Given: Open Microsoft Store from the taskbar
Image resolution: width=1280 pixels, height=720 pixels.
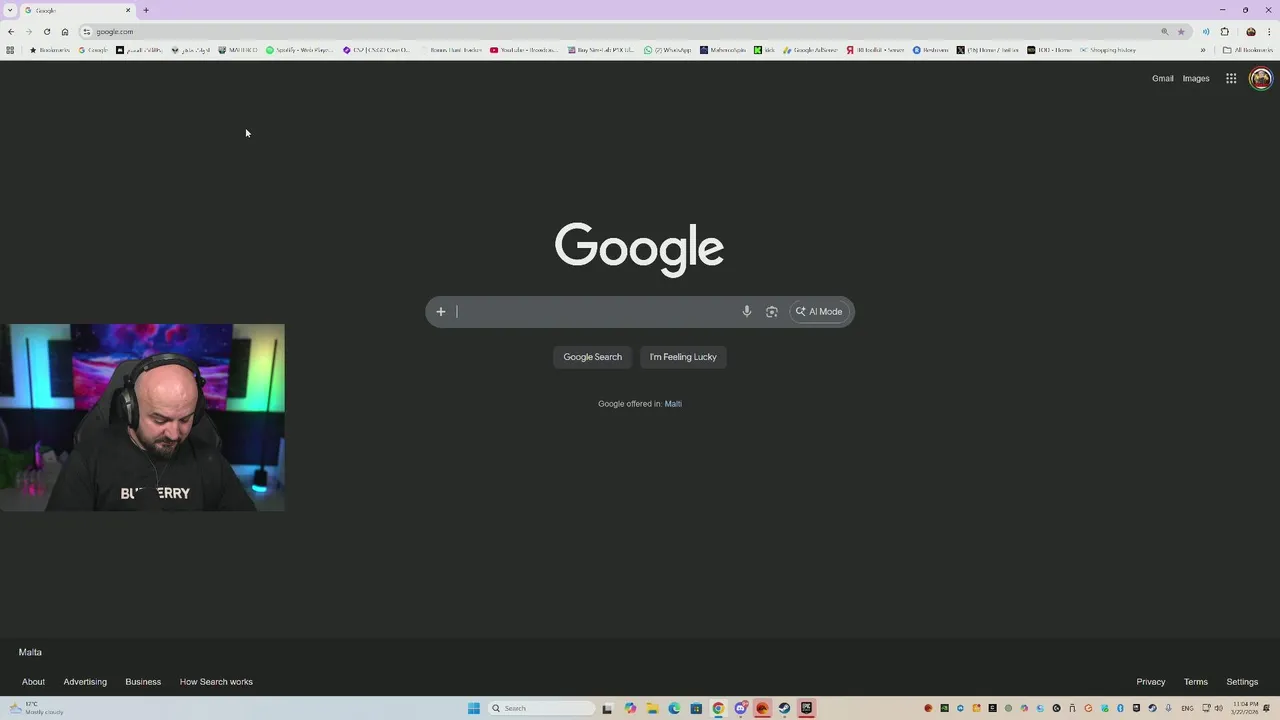Looking at the screenshot, I should pyautogui.click(x=696, y=708).
